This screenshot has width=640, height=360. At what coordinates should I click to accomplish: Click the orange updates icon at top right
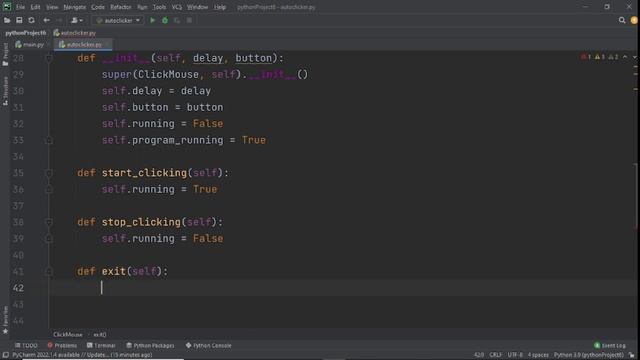coord(634,20)
